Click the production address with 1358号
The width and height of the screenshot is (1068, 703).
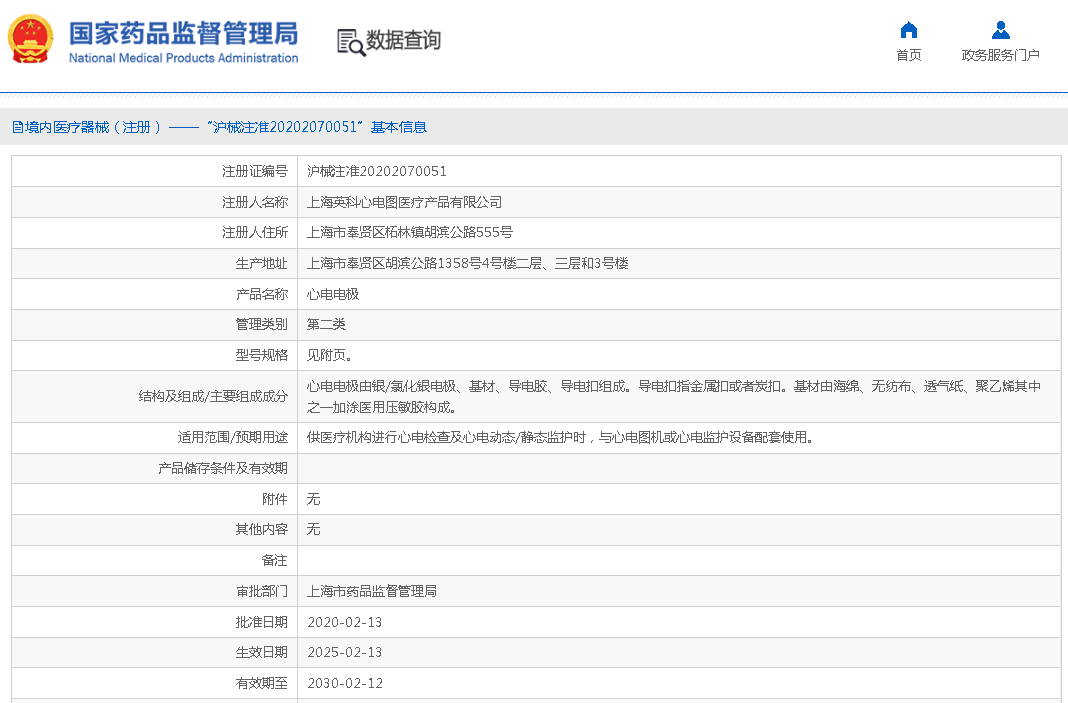tap(467, 263)
